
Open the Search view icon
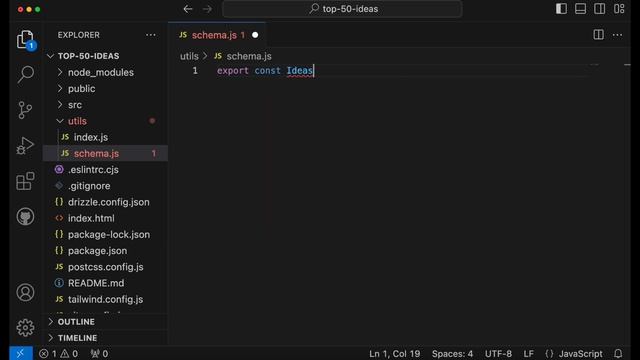pos(25,75)
